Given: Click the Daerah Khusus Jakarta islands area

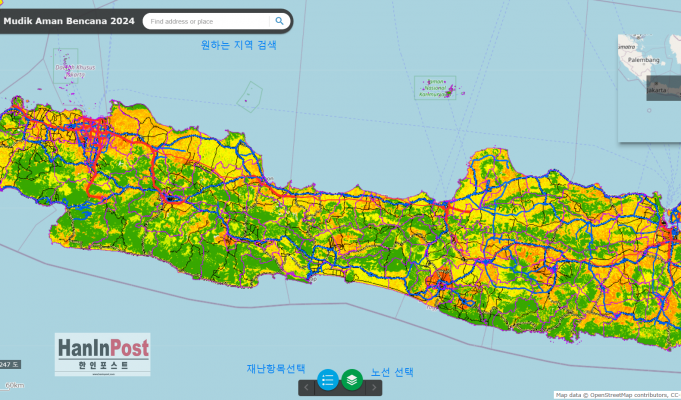Looking at the screenshot, I should click(68, 67).
